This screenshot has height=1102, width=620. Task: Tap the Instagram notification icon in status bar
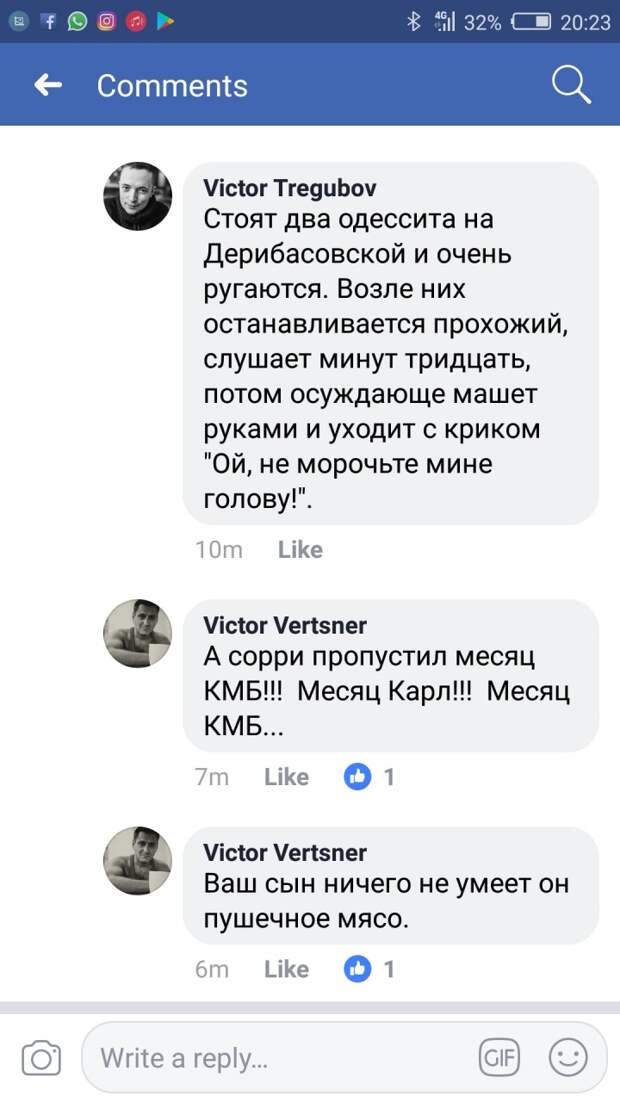[106, 22]
